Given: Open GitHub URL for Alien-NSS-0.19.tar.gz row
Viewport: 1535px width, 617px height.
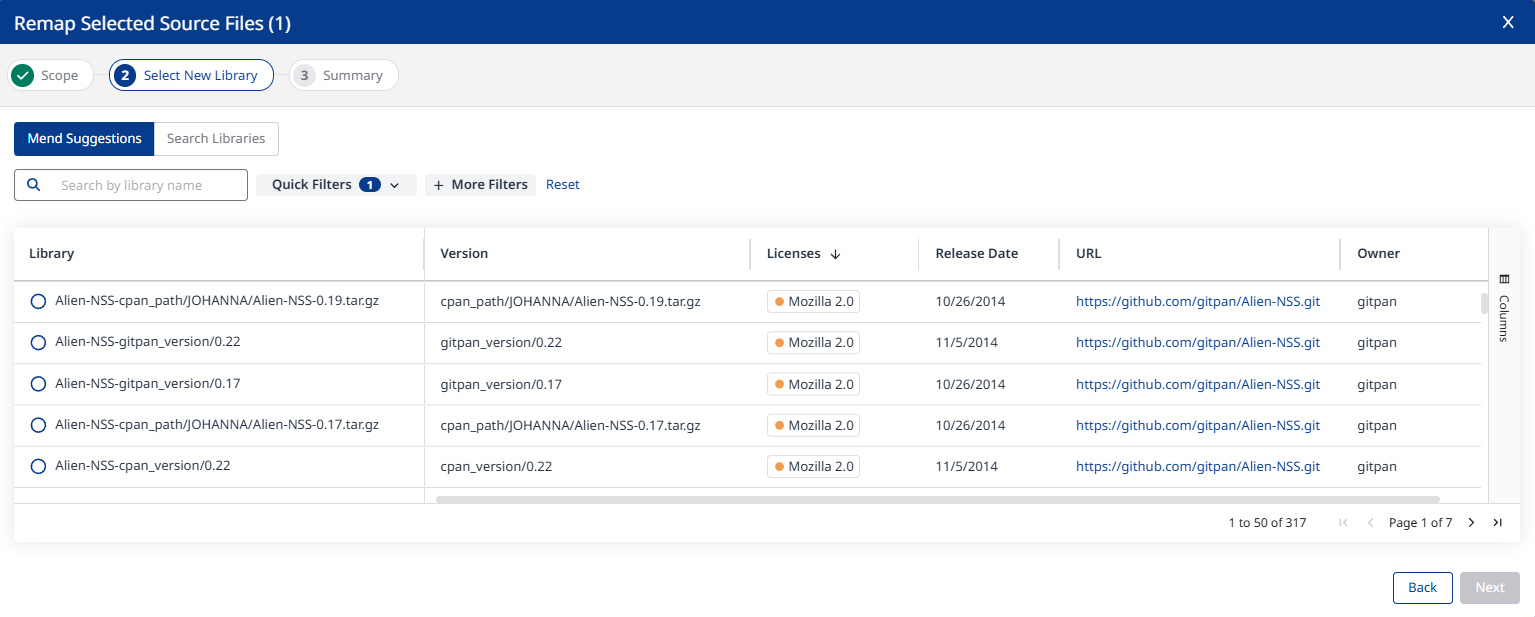Looking at the screenshot, I should (x=1197, y=301).
